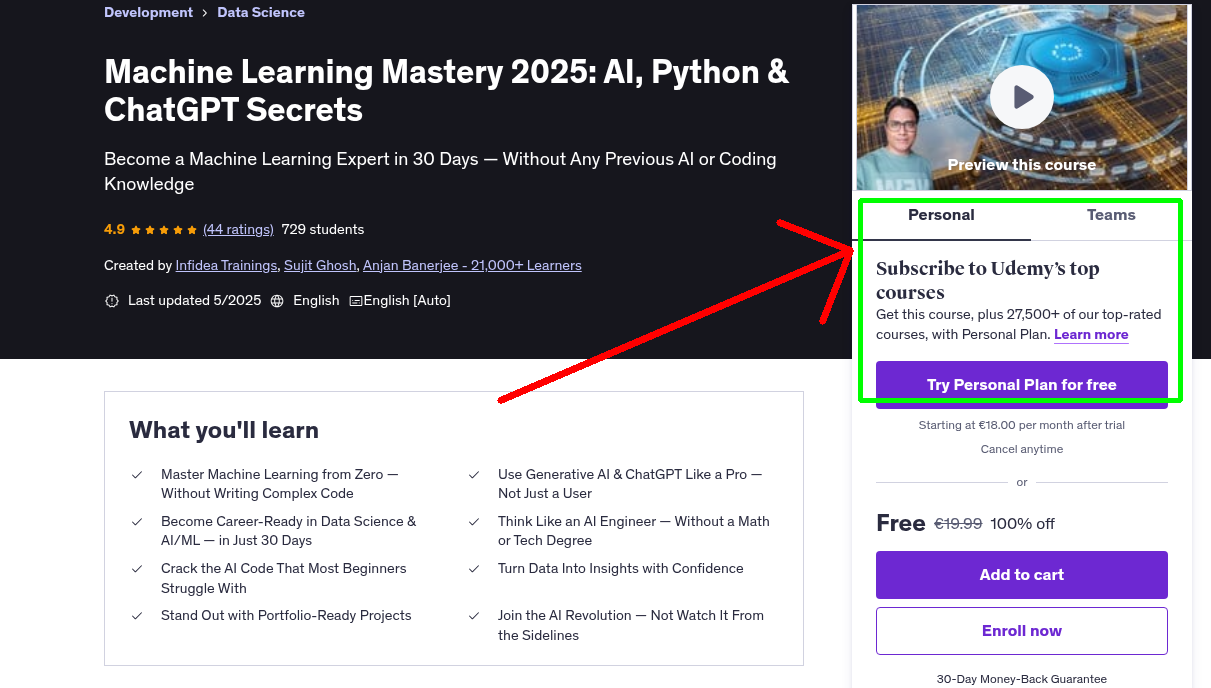Click 'Join the AI Revolution' item
The image size is (1211, 688).
[x=631, y=625]
